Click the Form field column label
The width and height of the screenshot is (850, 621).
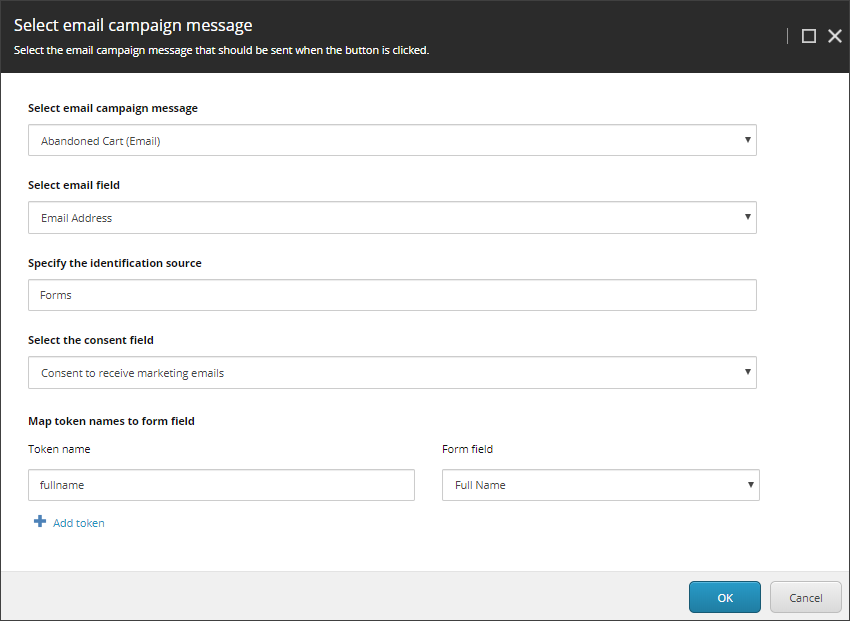pyautogui.click(x=467, y=449)
